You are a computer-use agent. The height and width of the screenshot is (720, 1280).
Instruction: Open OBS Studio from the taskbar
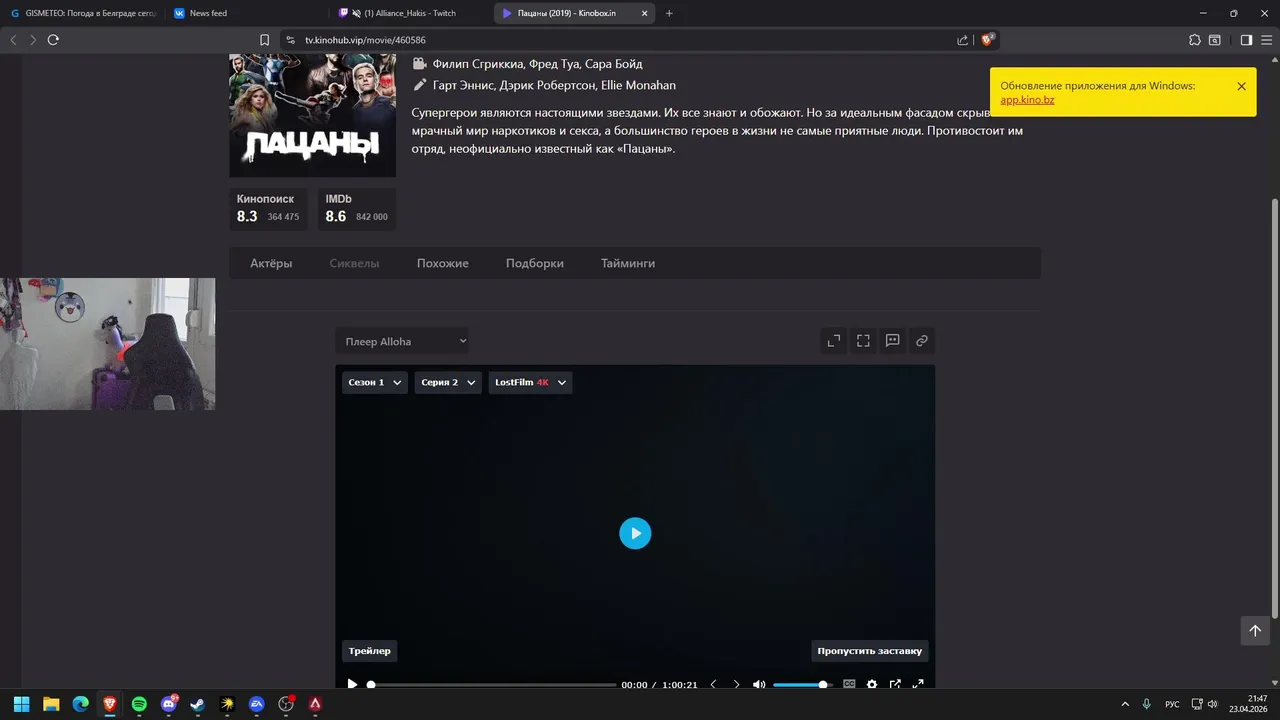(x=286, y=704)
